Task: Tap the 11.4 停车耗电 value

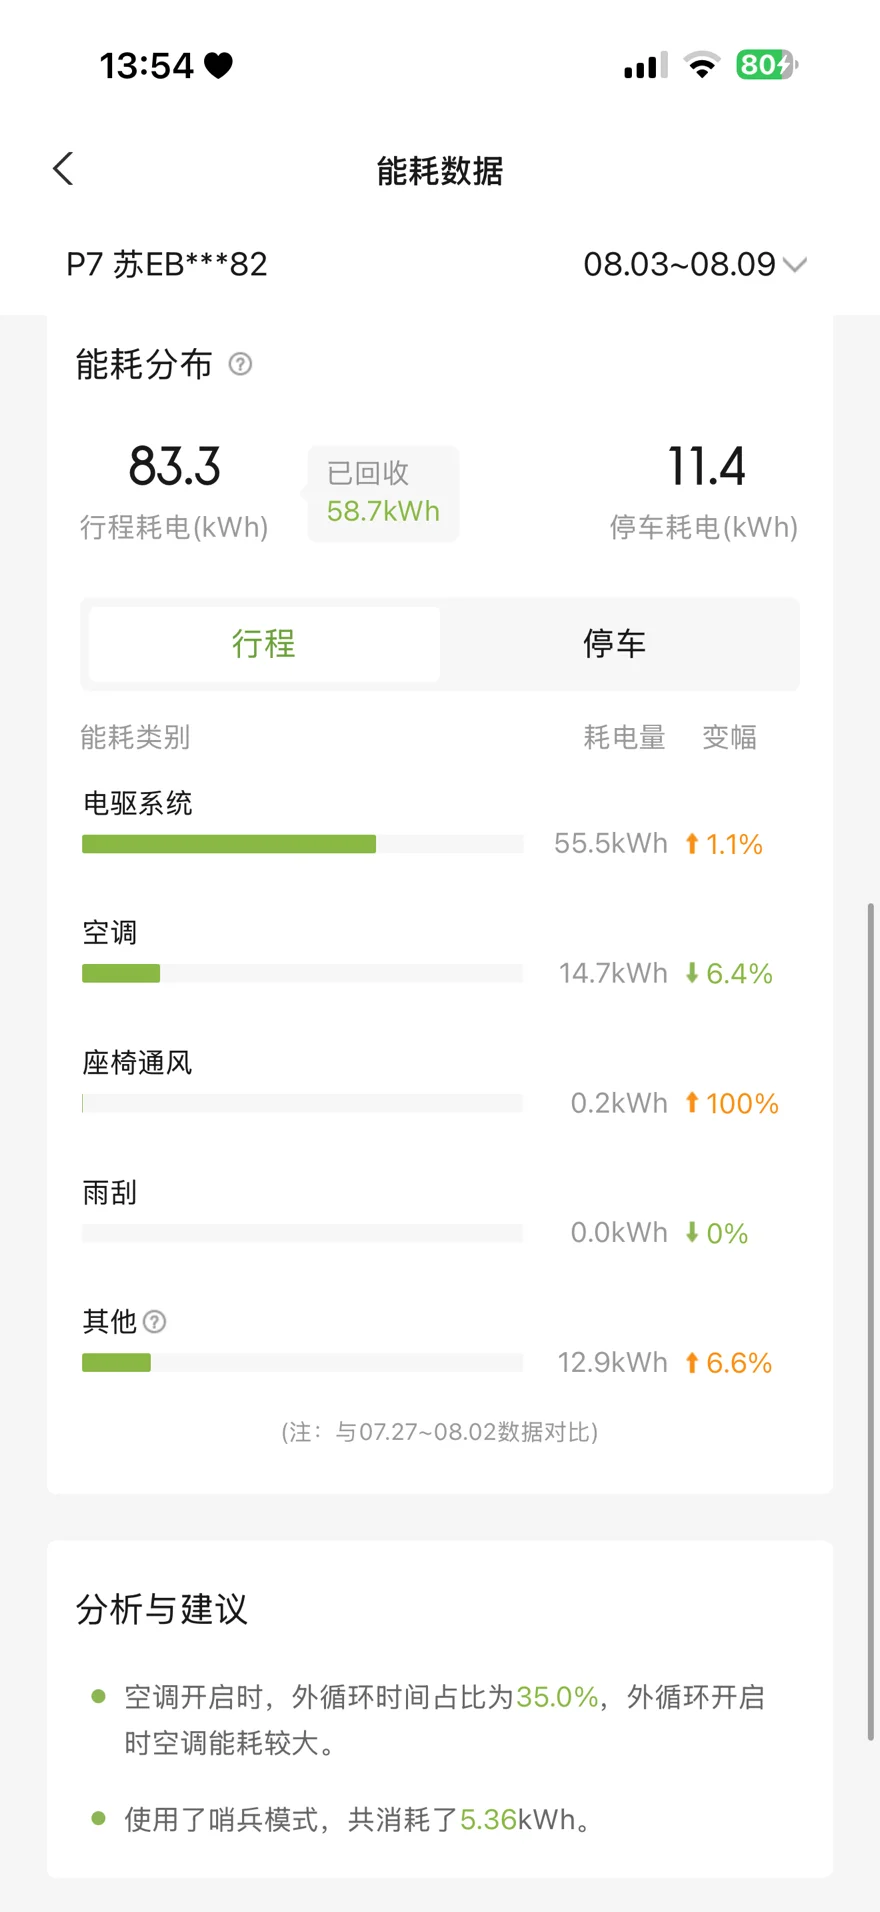Action: (x=706, y=467)
